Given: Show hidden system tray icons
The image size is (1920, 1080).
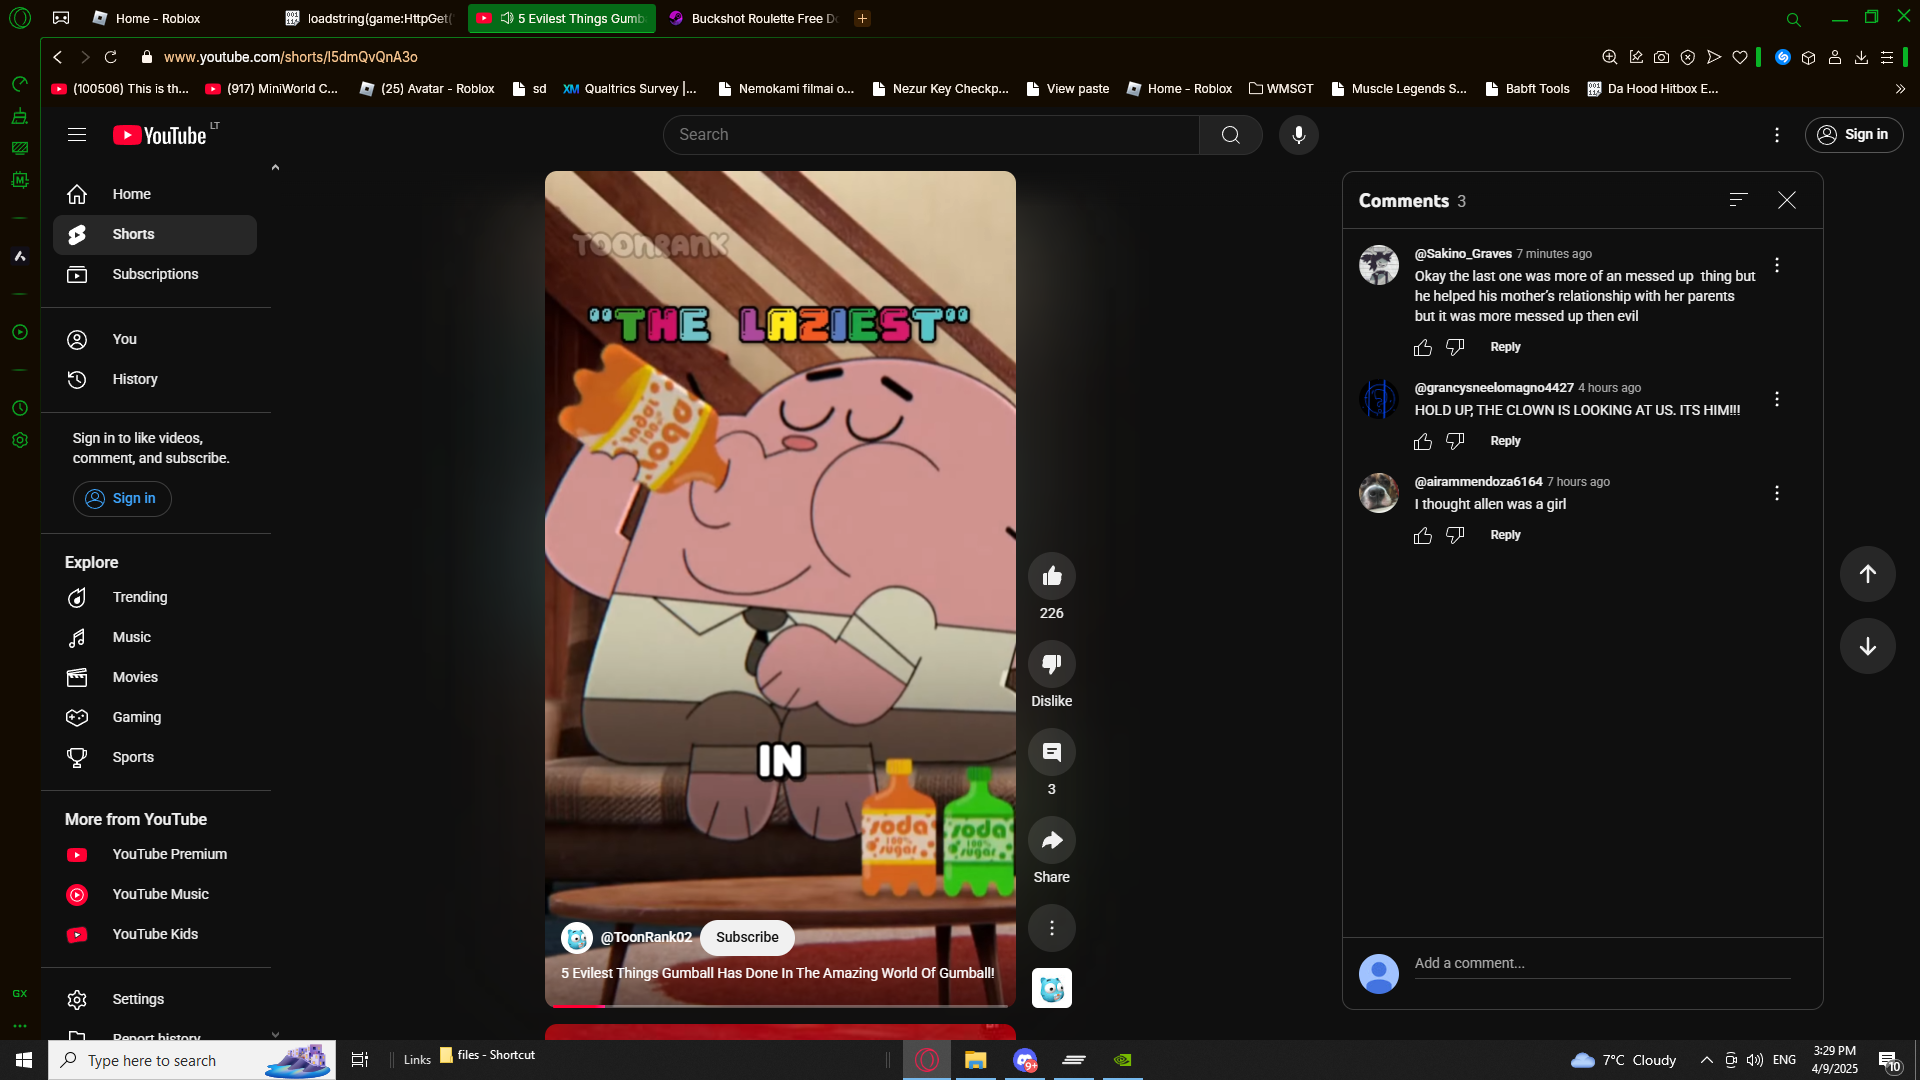Looking at the screenshot, I should [1706, 1060].
